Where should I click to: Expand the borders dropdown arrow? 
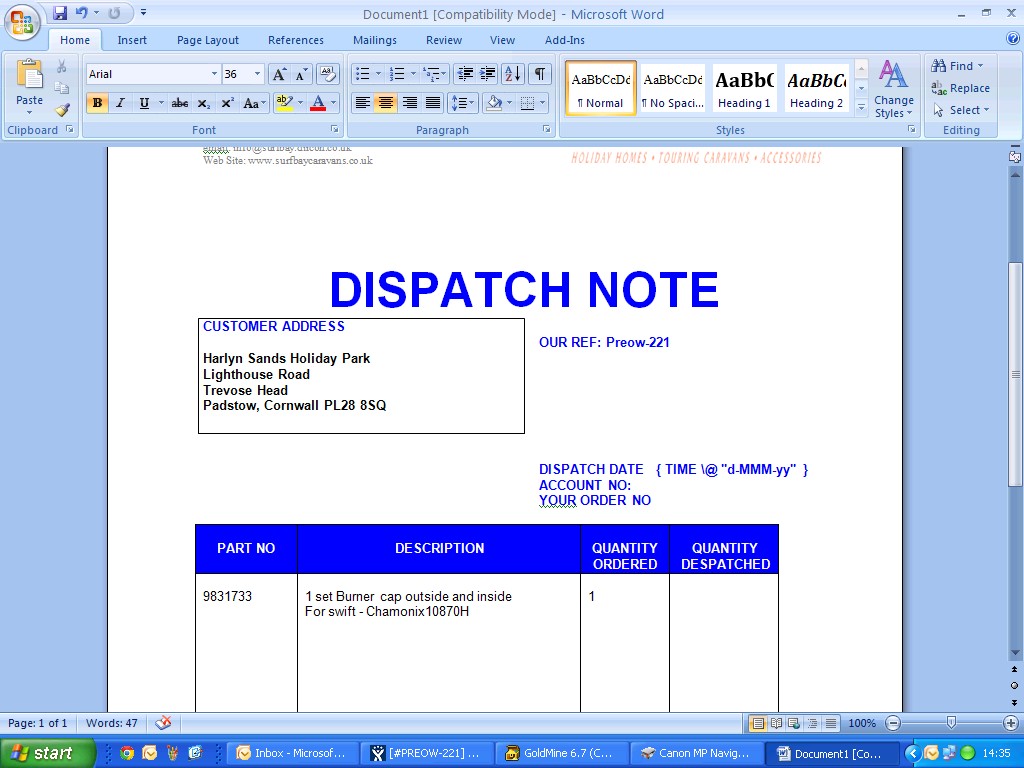[x=542, y=103]
